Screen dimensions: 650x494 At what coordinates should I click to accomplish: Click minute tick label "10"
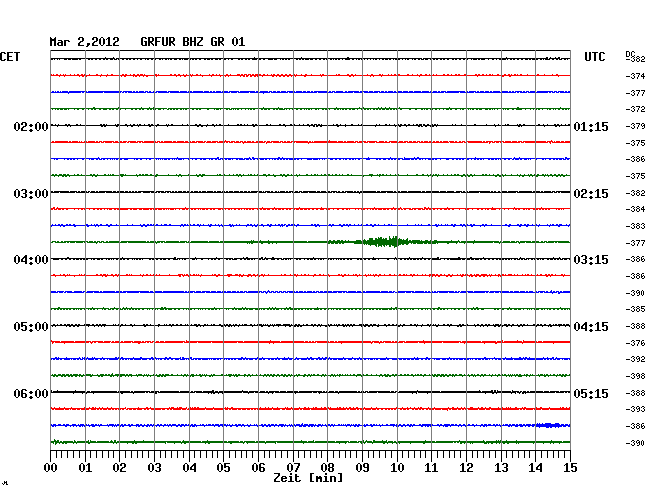[397, 467]
